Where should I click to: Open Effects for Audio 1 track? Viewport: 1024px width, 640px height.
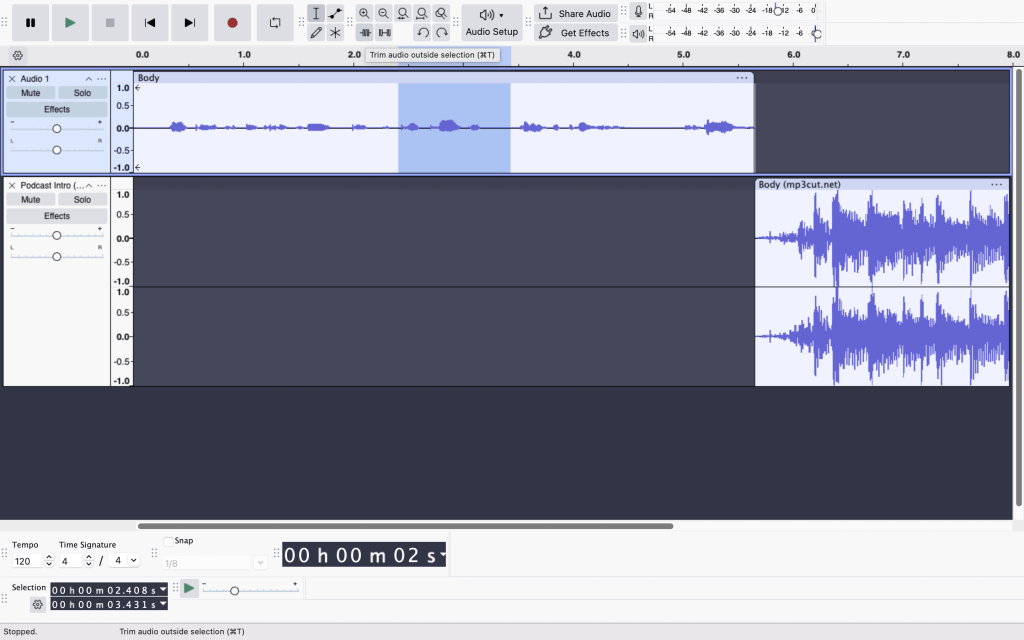[57, 109]
